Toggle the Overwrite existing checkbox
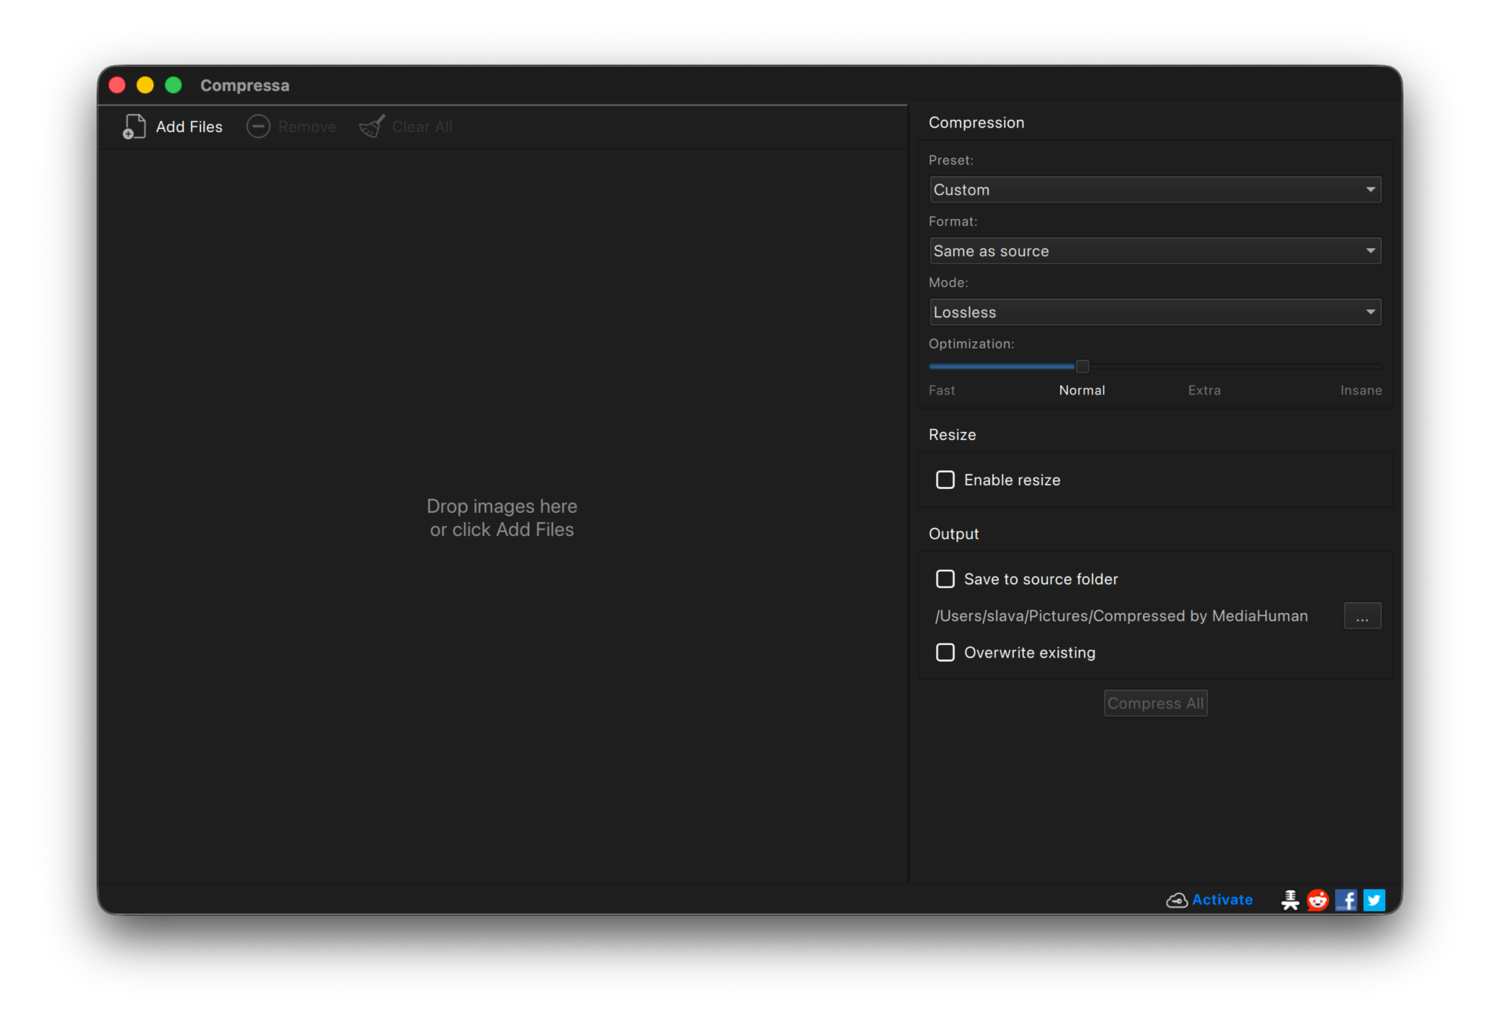This screenshot has width=1500, height=1025. 945,652
